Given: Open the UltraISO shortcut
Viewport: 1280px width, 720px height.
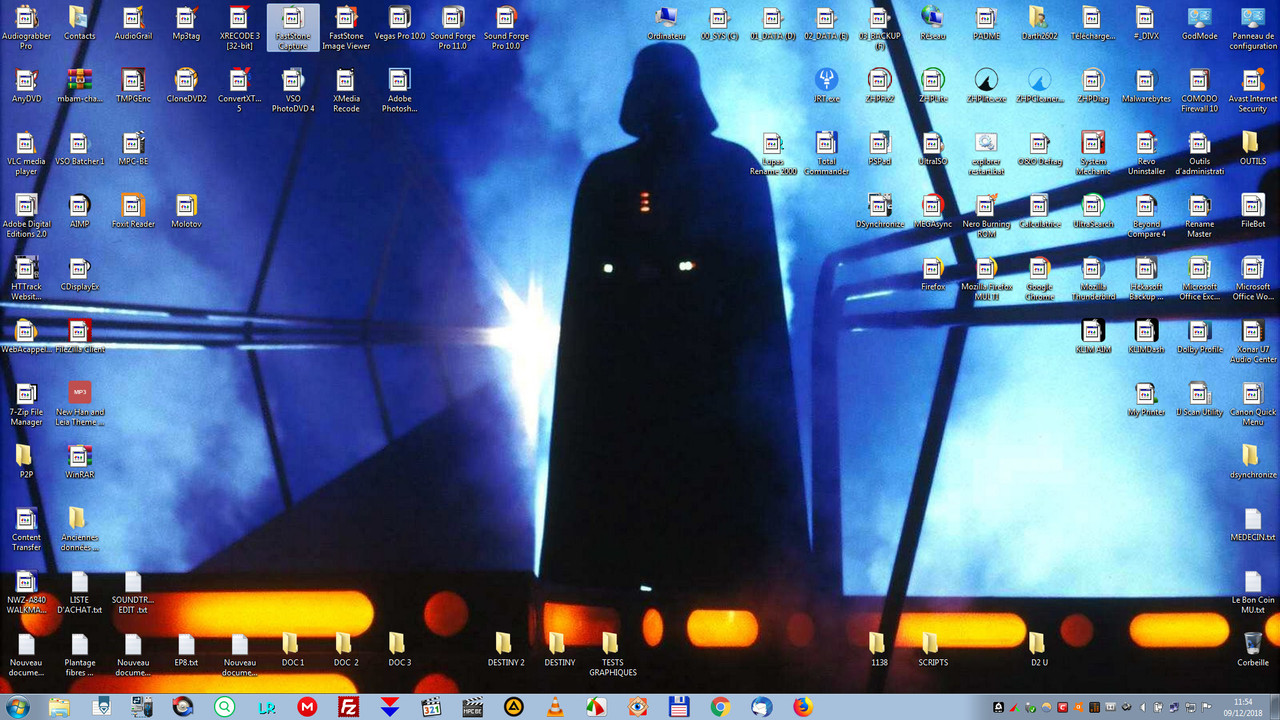Looking at the screenshot, I should click(x=932, y=149).
